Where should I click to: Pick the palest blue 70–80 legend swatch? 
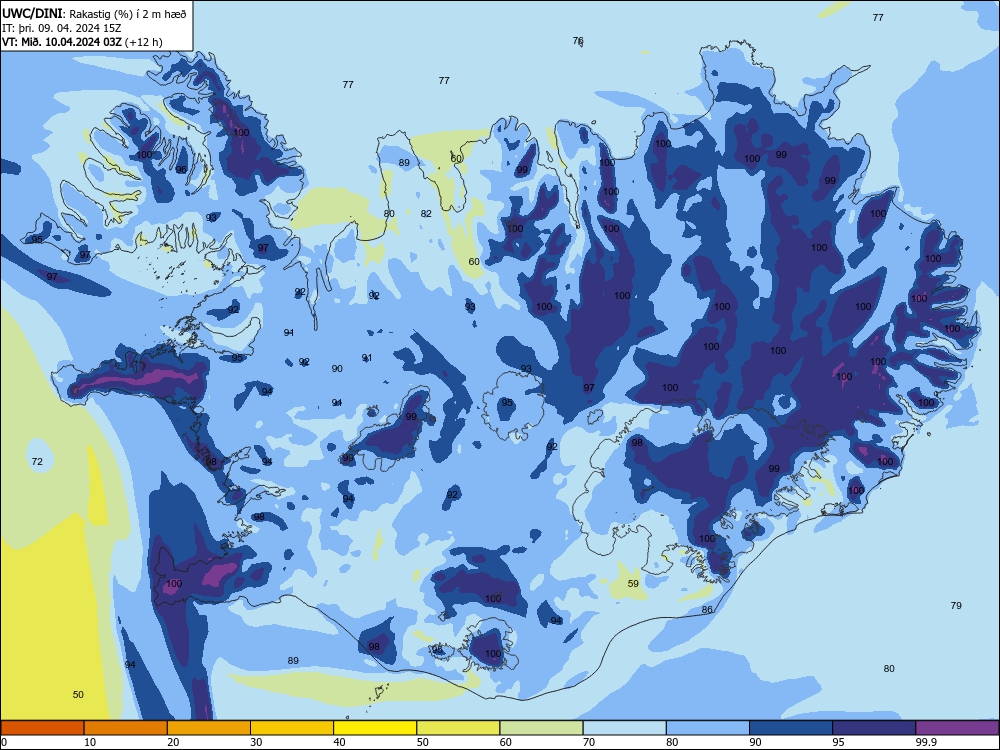tap(625, 728)
